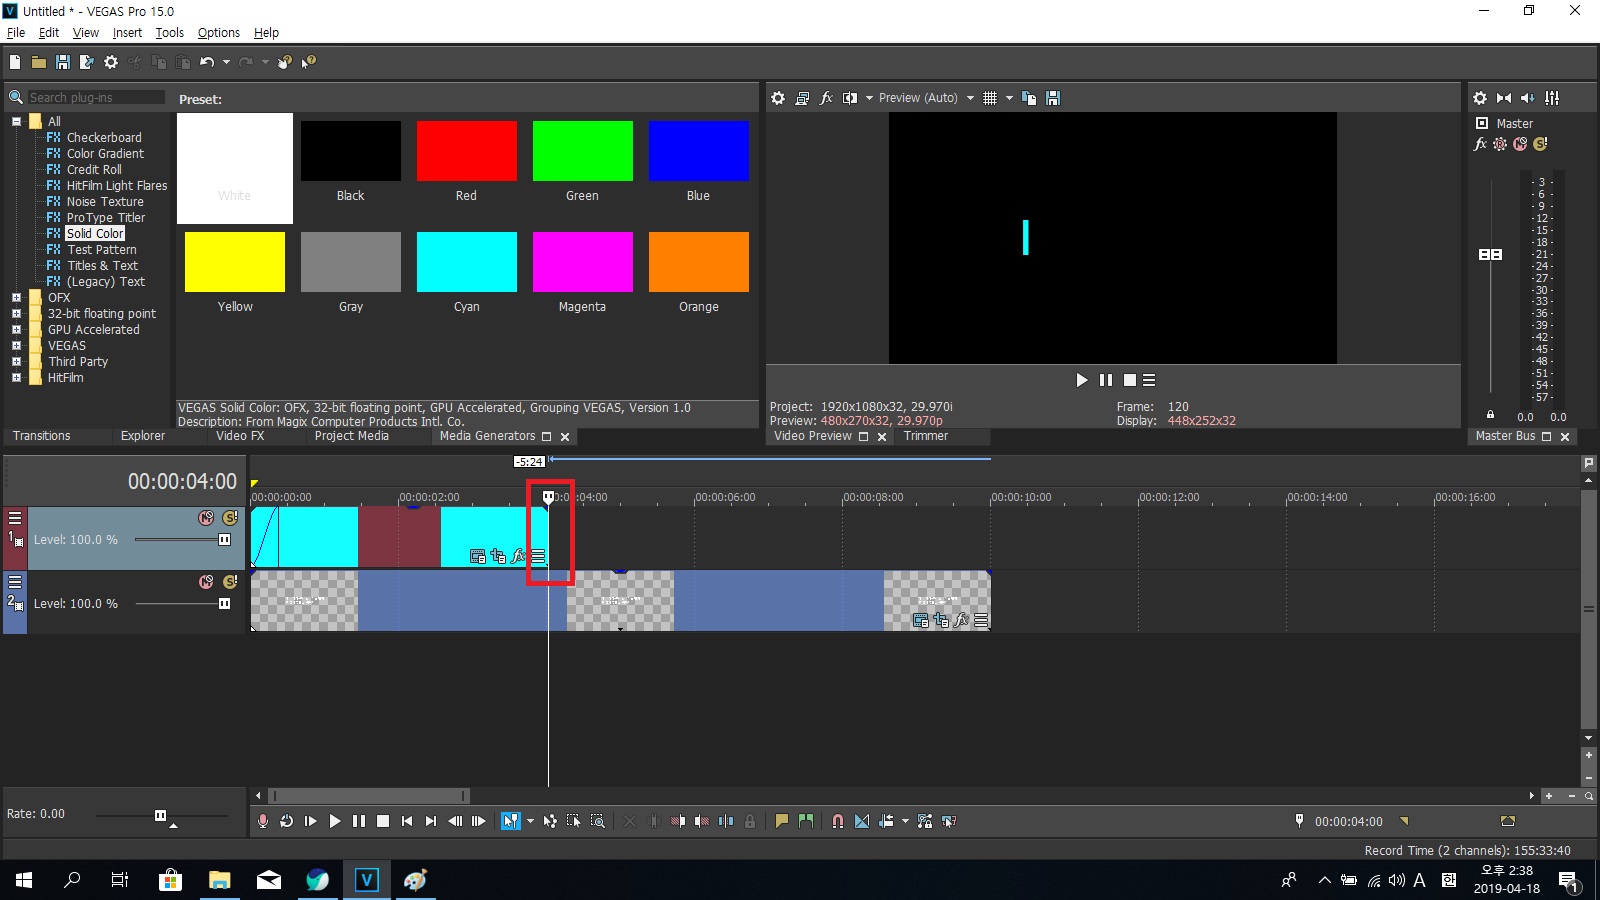This screenshot has height=900, width=1600.
Task: Toggle Split Screen View icon
Action: pos(850,98)
